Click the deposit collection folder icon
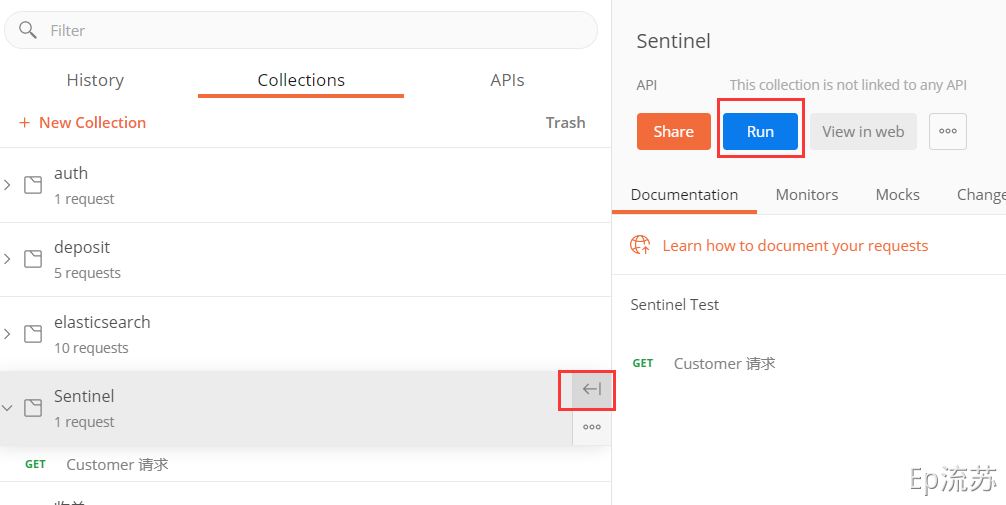 pyautogui.click(x=33, y=259)
